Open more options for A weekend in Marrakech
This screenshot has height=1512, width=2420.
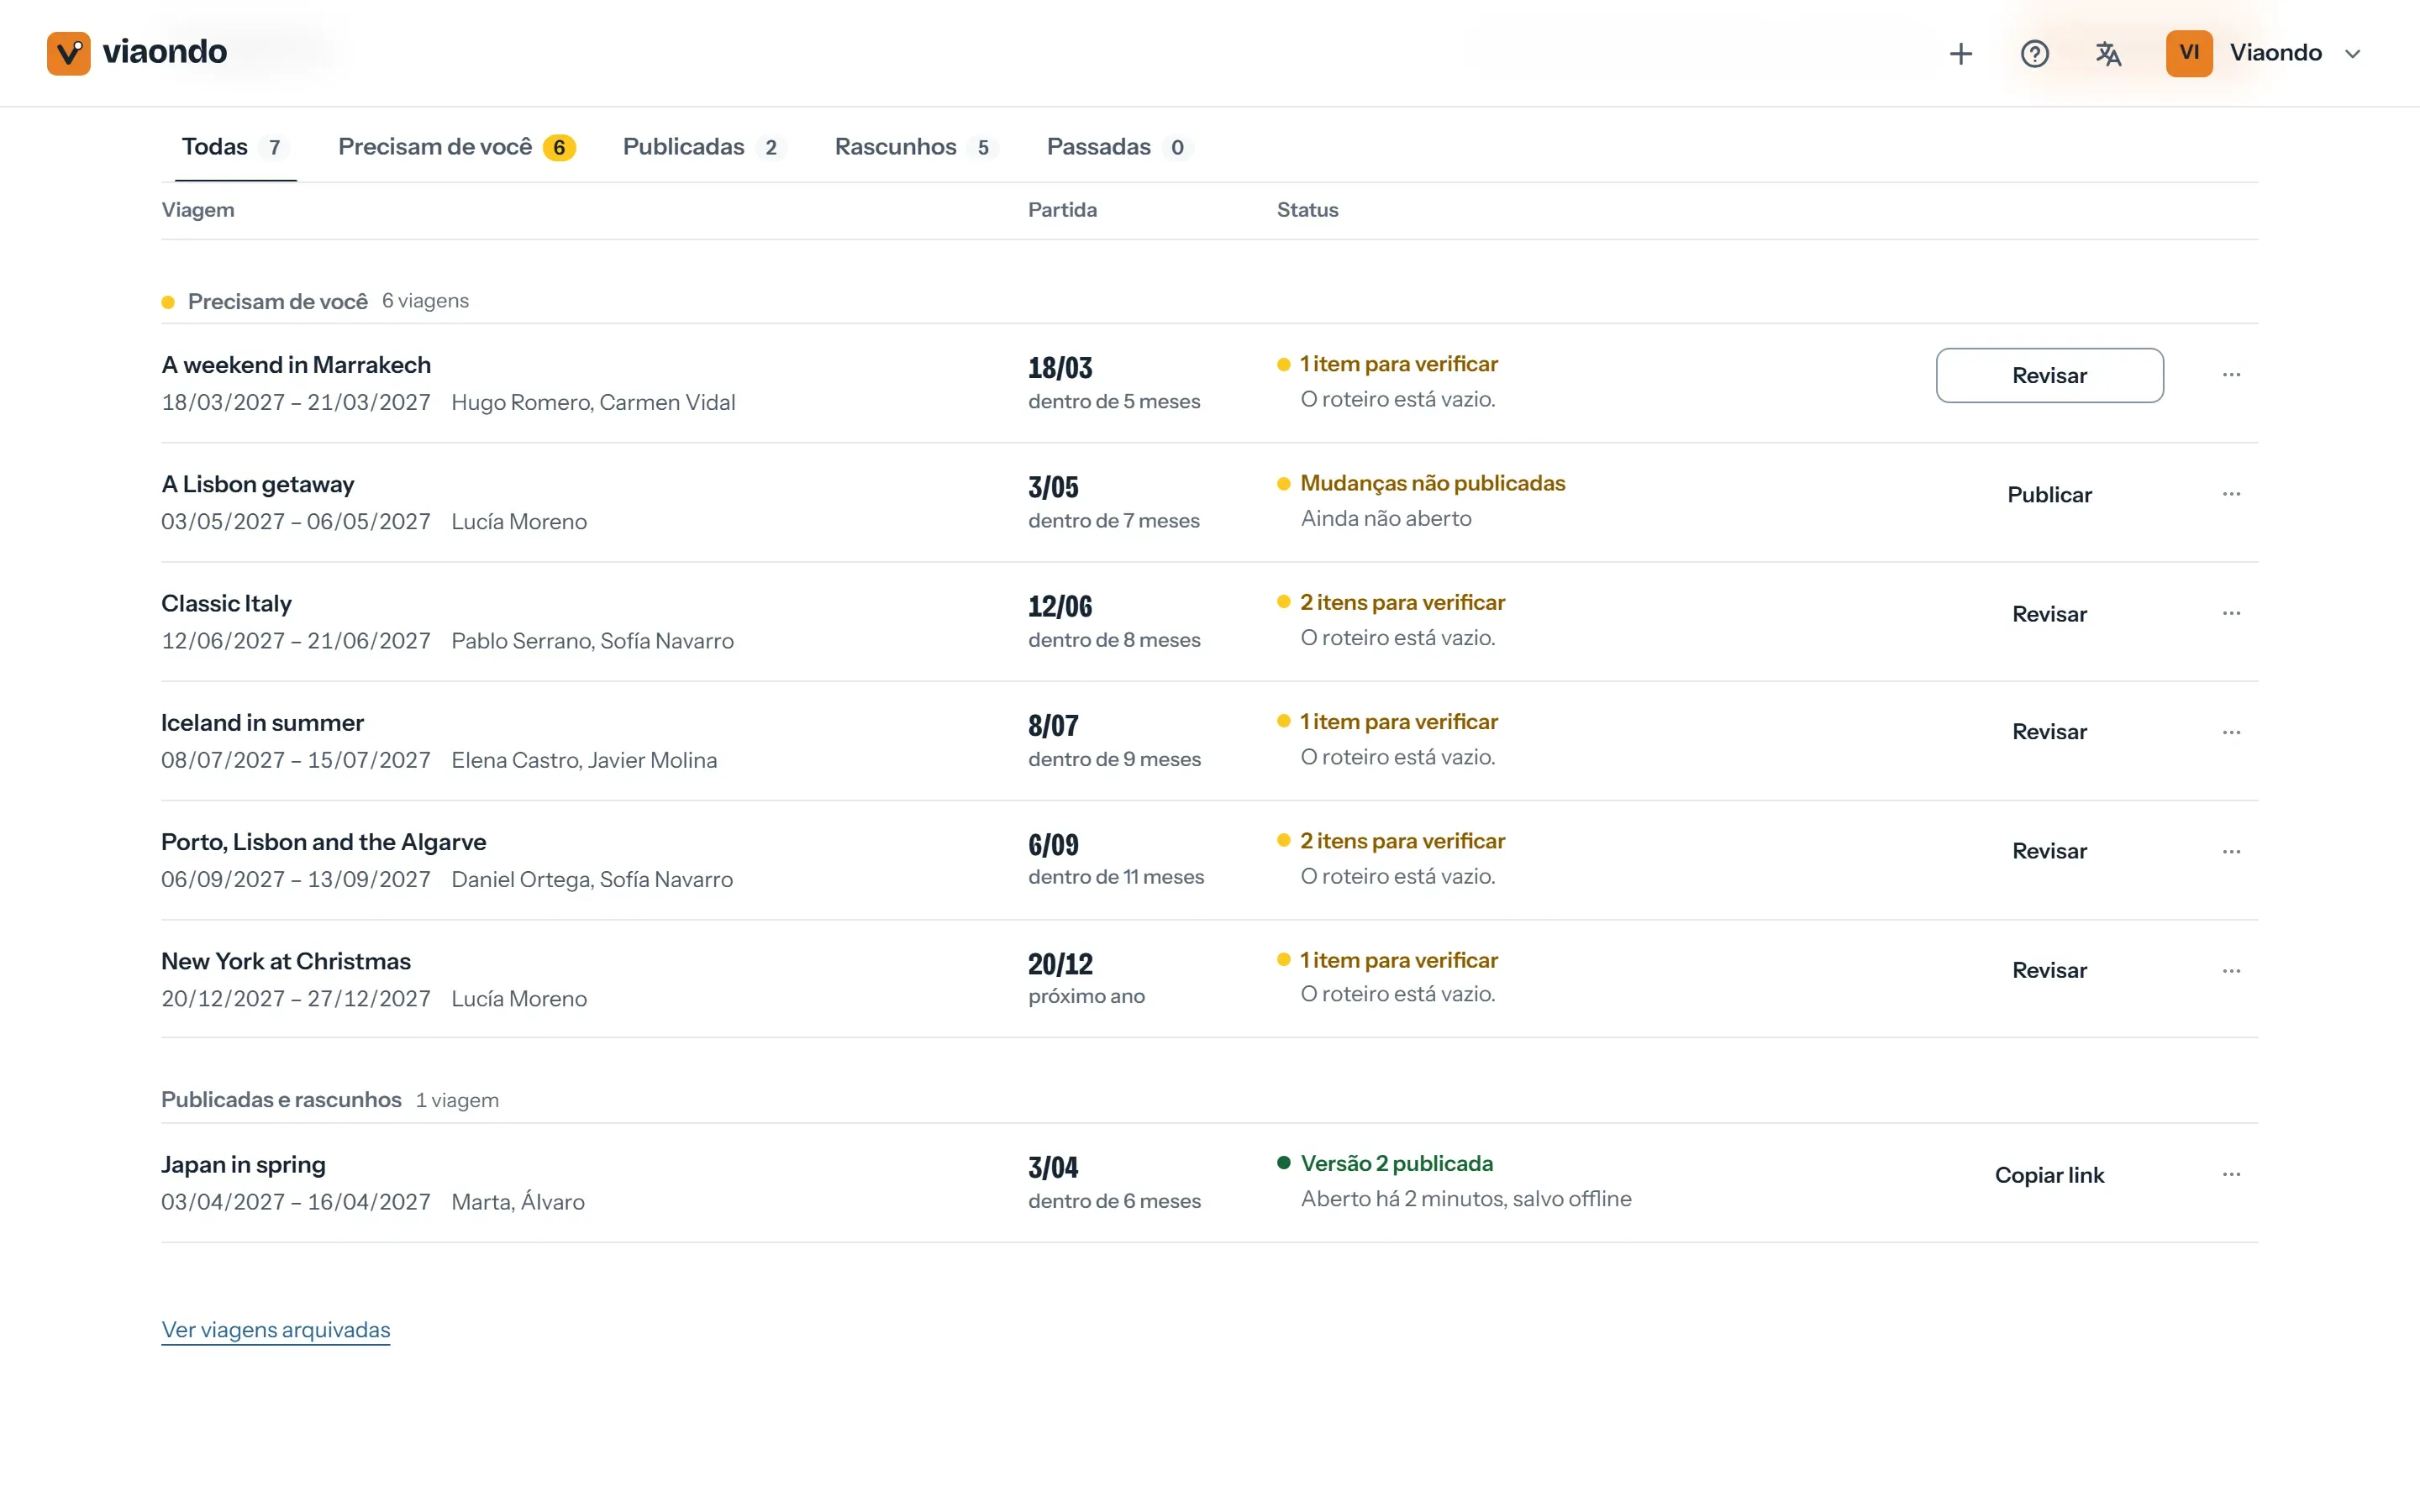(2231, 375)
